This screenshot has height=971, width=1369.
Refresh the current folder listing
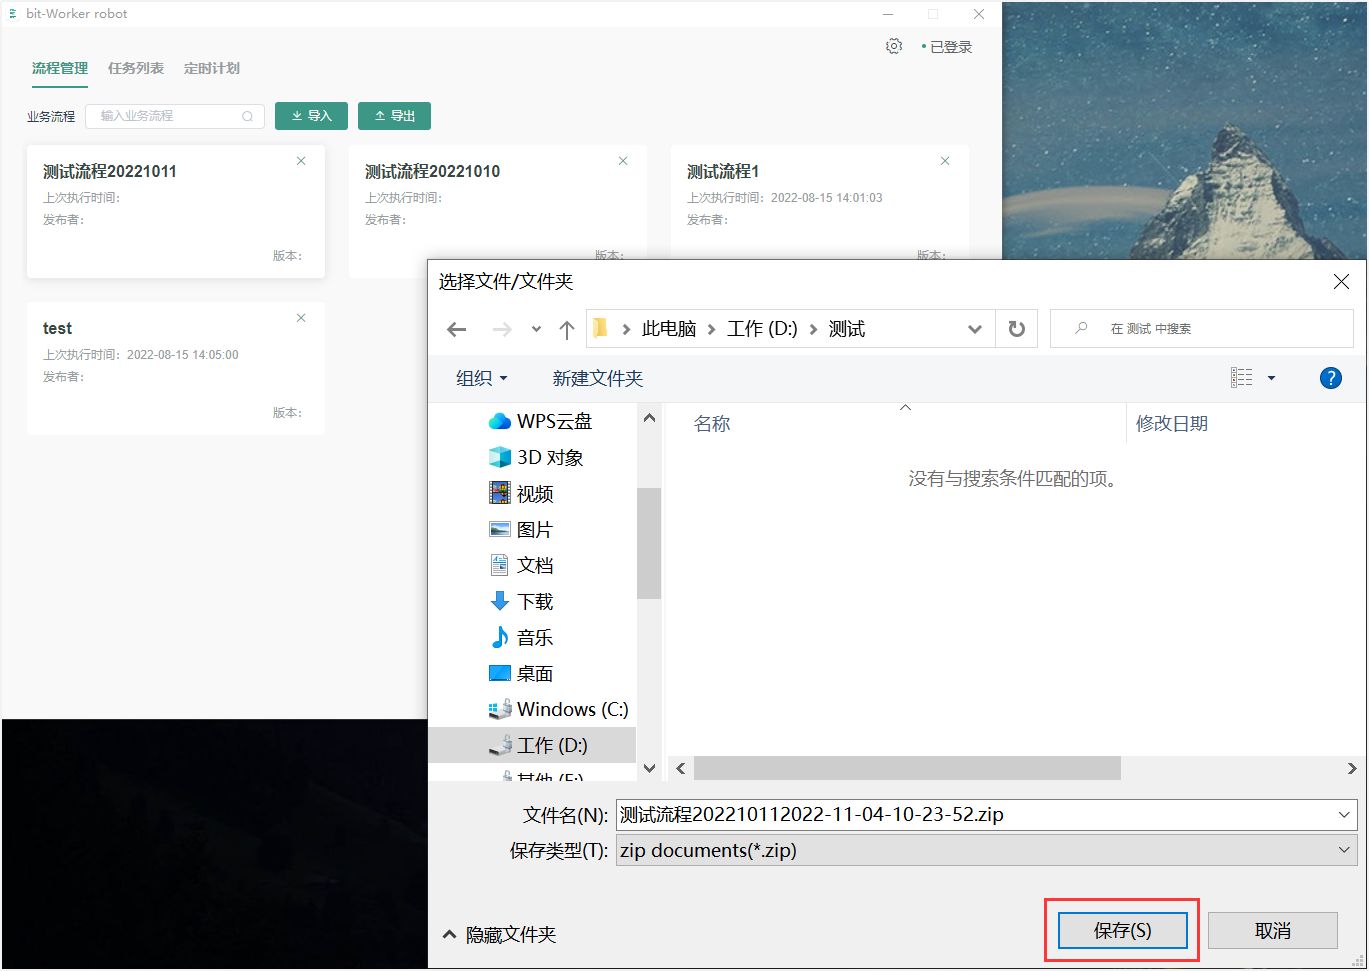click(1016, 329)
